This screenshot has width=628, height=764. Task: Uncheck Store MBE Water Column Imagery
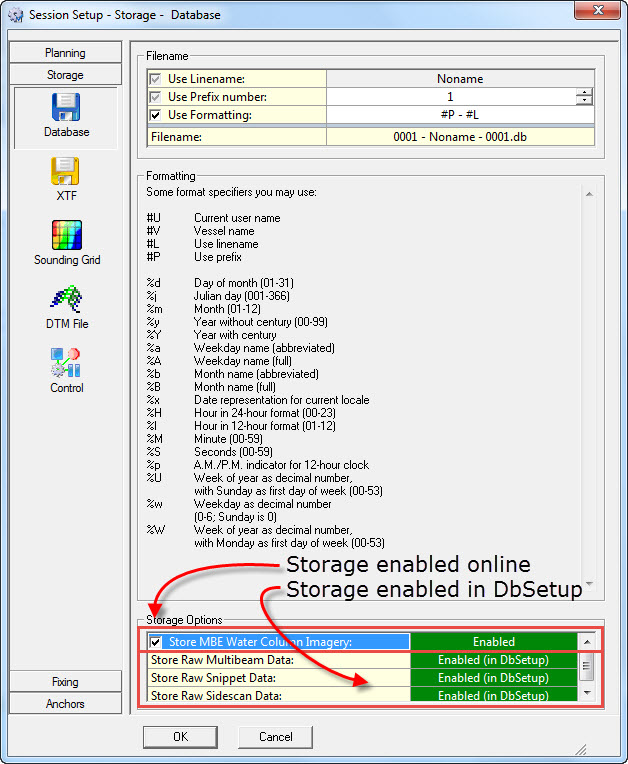155,642
